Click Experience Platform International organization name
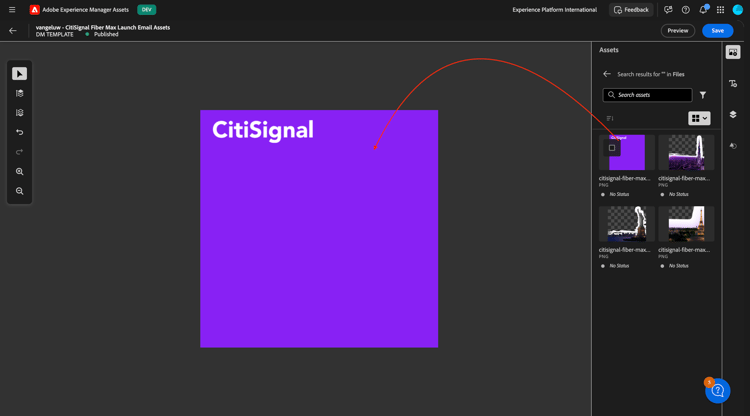This screenshot has height=416, width=750. pyautogui.click(x=554, y=10)
